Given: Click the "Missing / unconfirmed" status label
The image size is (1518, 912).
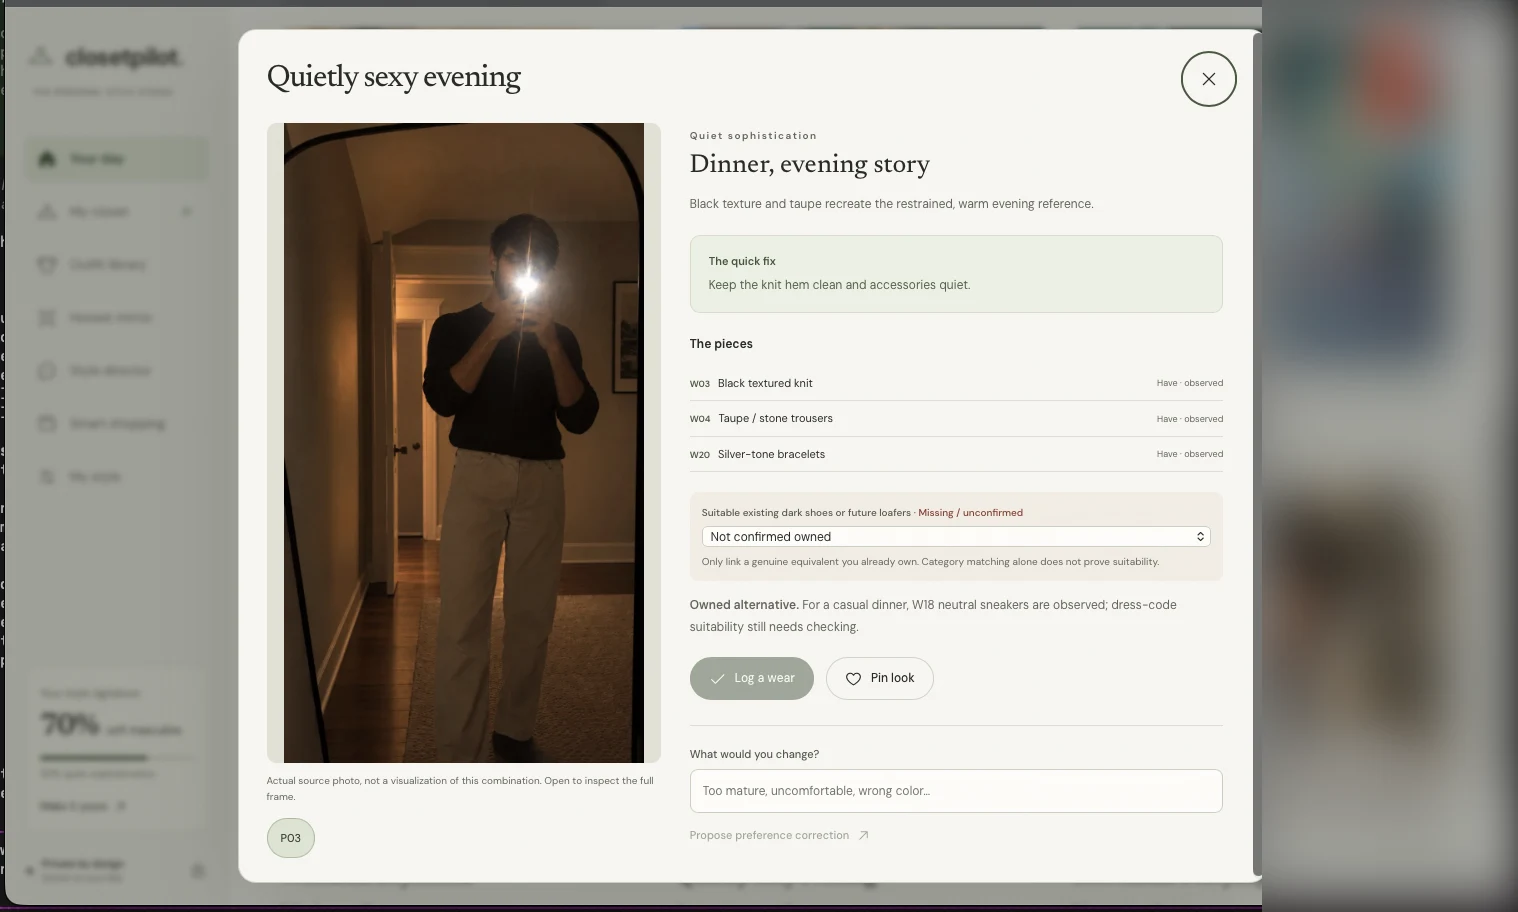Looking at the screenshot, I should (x=970, y=513).
